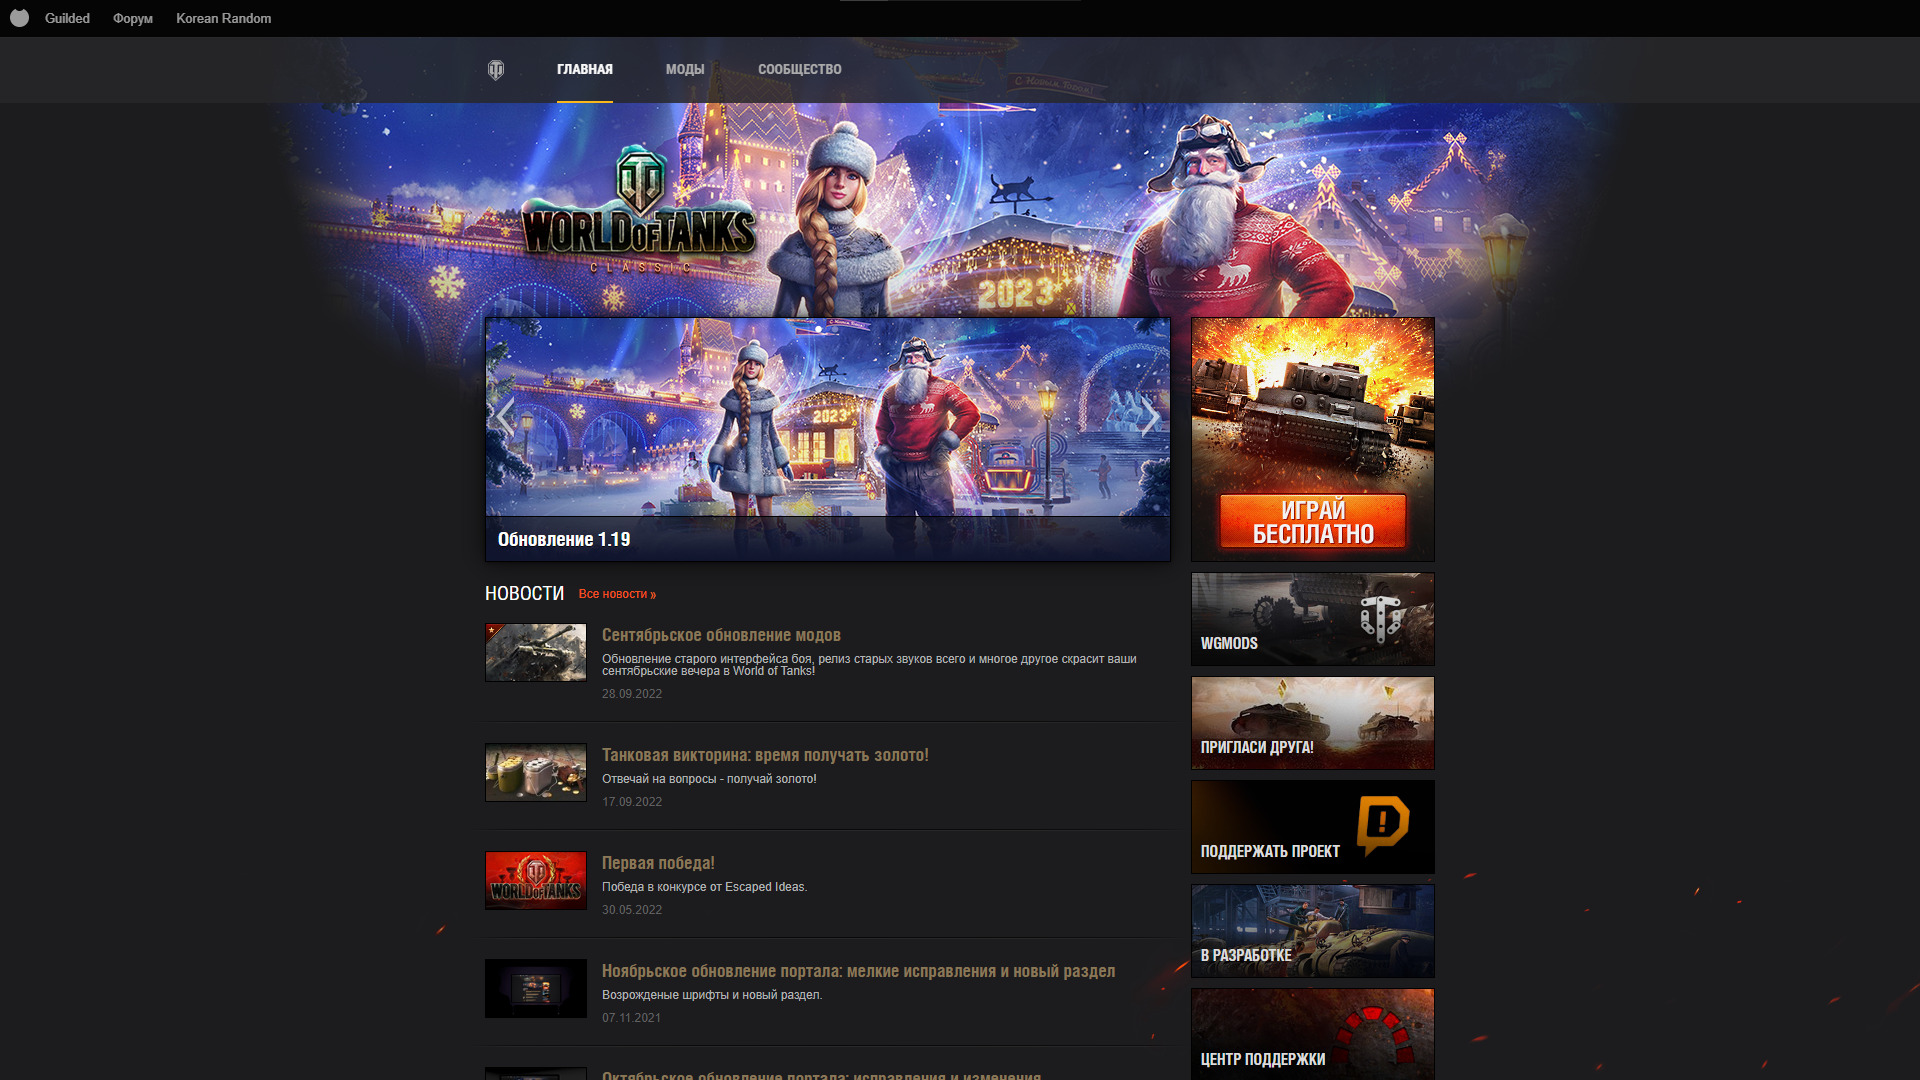1920x1080 pixels.
Task: Open the Центр поддержки lifebuoy banner
Action: point(1312,1034)
